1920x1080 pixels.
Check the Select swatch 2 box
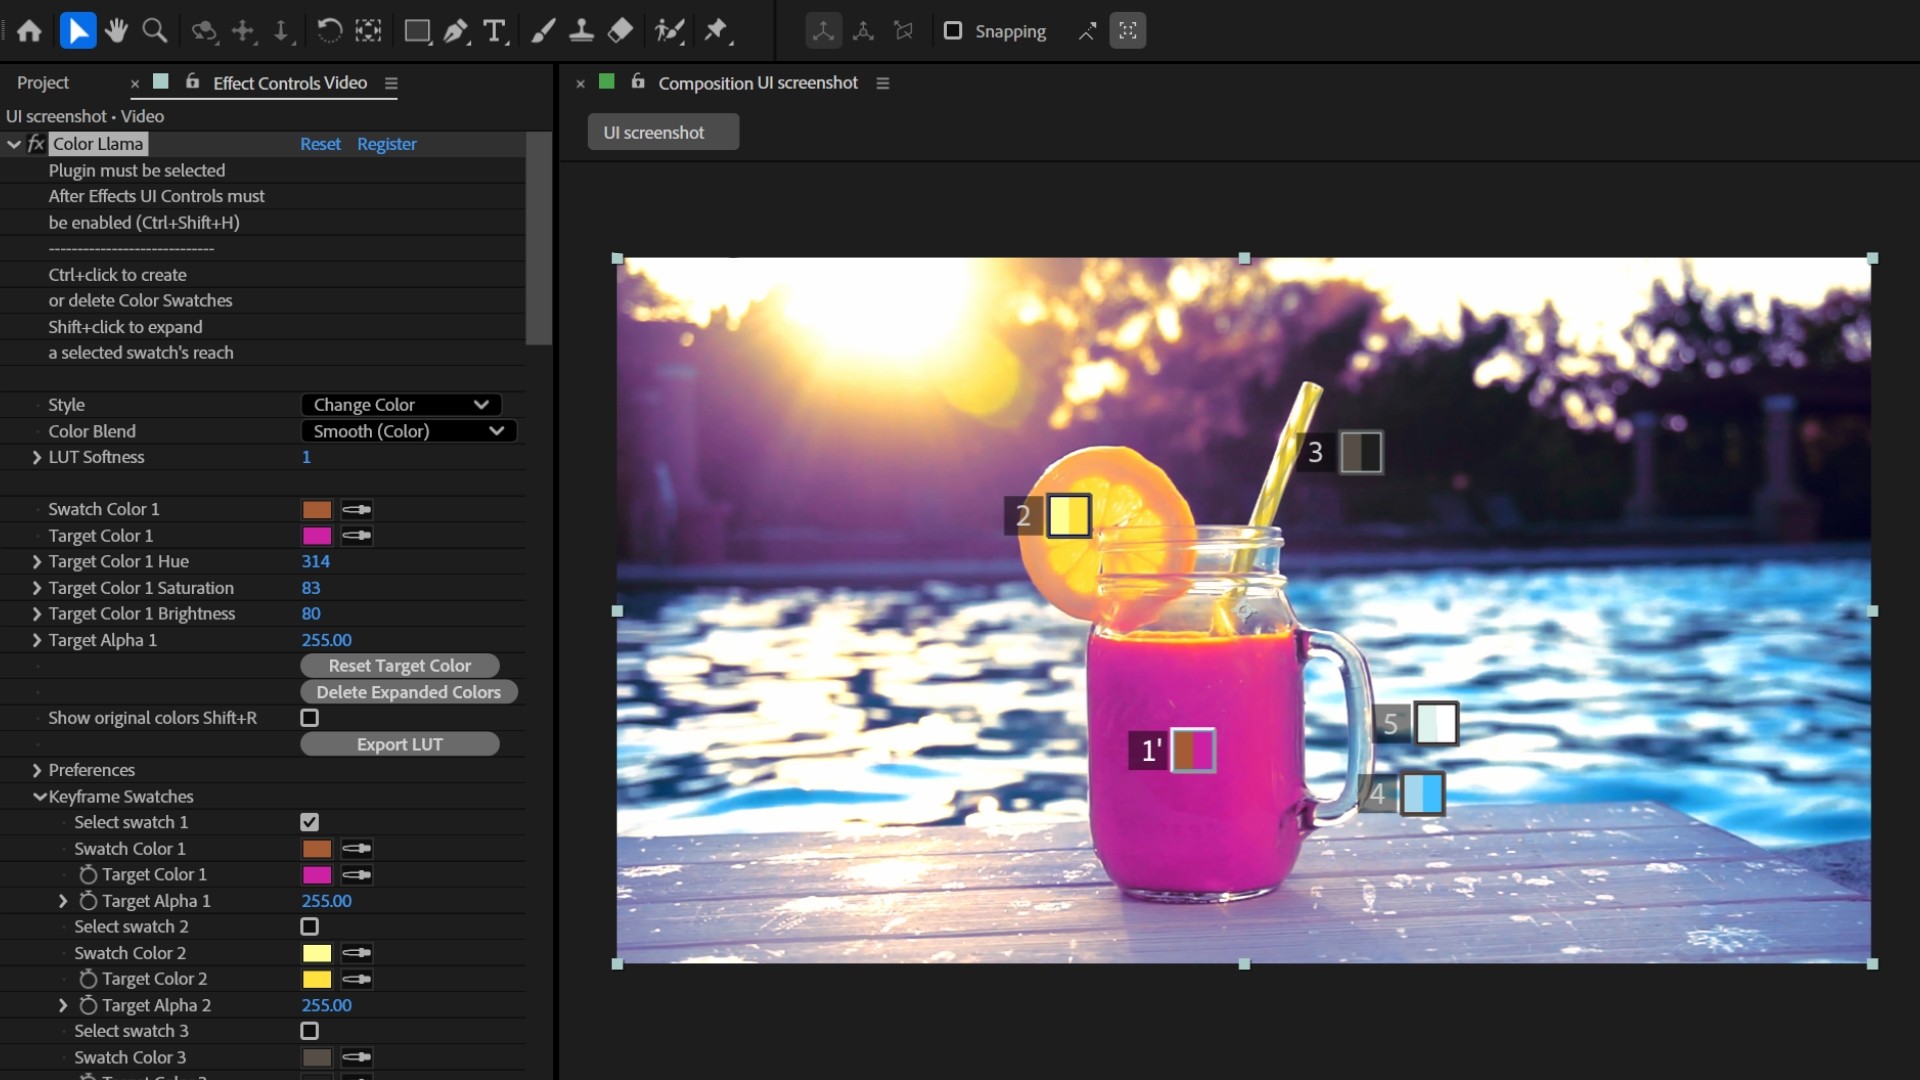pos(310,927)
